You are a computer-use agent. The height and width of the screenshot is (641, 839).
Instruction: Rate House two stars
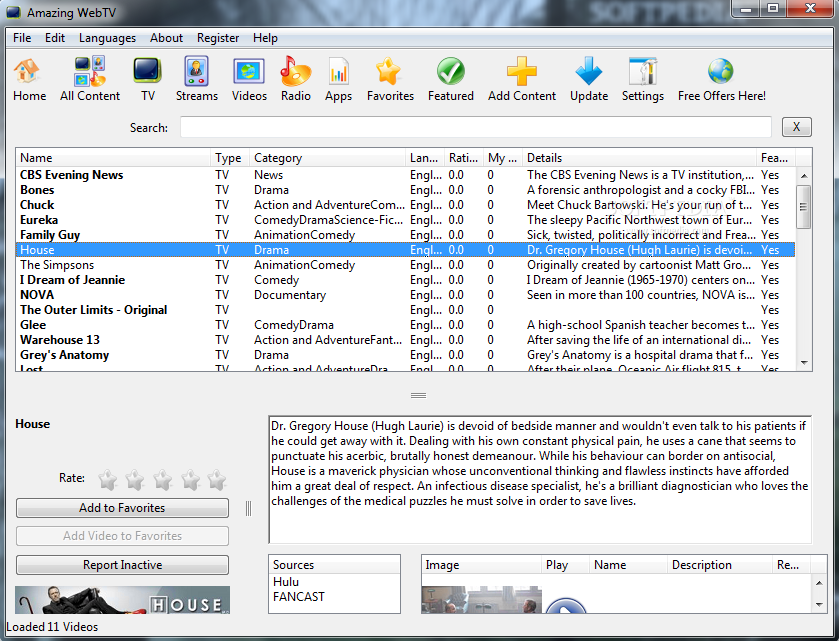tap(135, 479)
